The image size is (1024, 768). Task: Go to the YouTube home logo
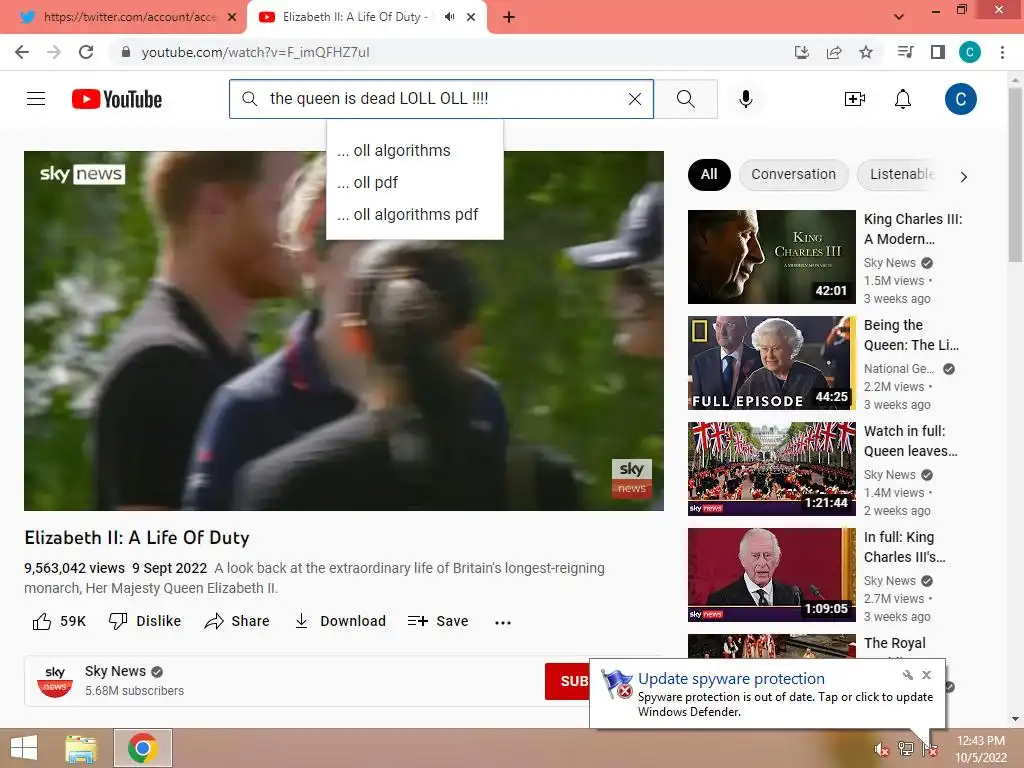pos(117,99)
